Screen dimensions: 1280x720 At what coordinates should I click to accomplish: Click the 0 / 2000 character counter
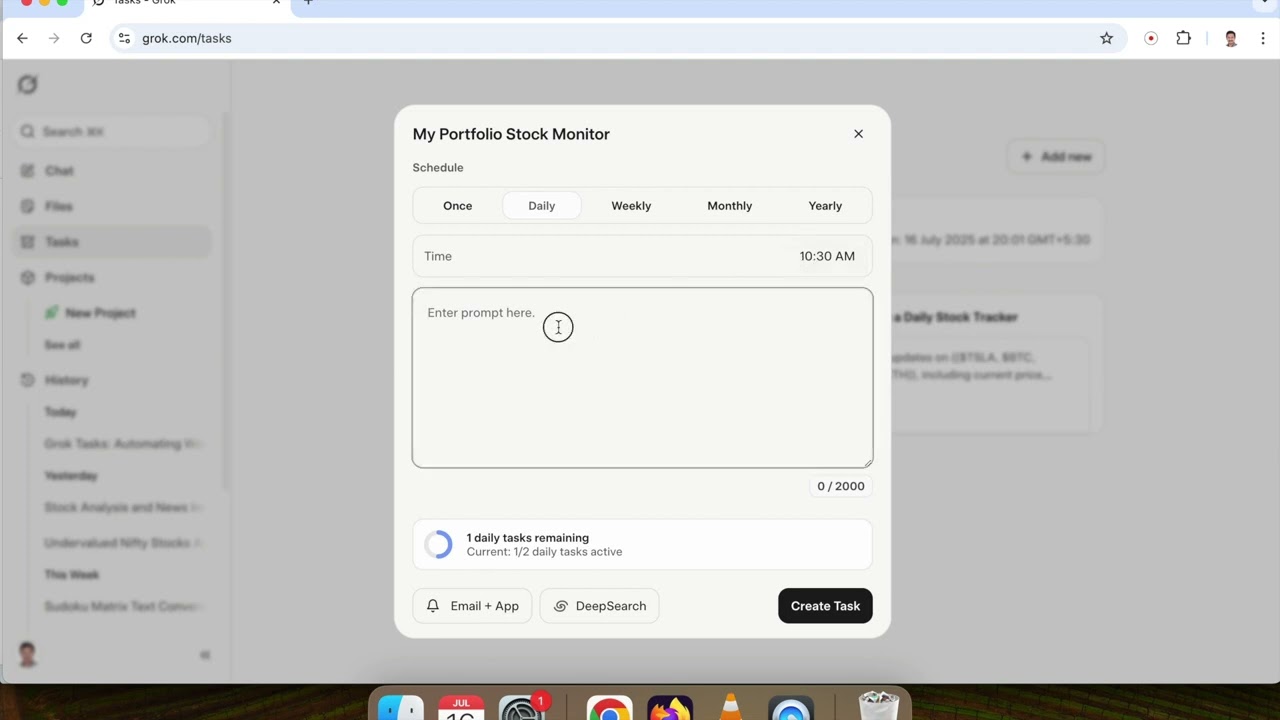841,486
